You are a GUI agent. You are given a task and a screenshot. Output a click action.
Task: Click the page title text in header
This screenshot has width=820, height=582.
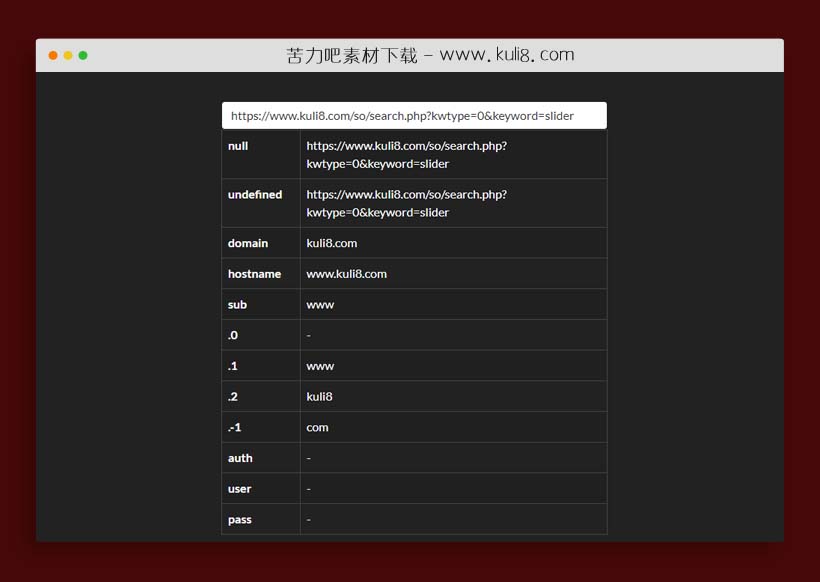click(430, 55)
